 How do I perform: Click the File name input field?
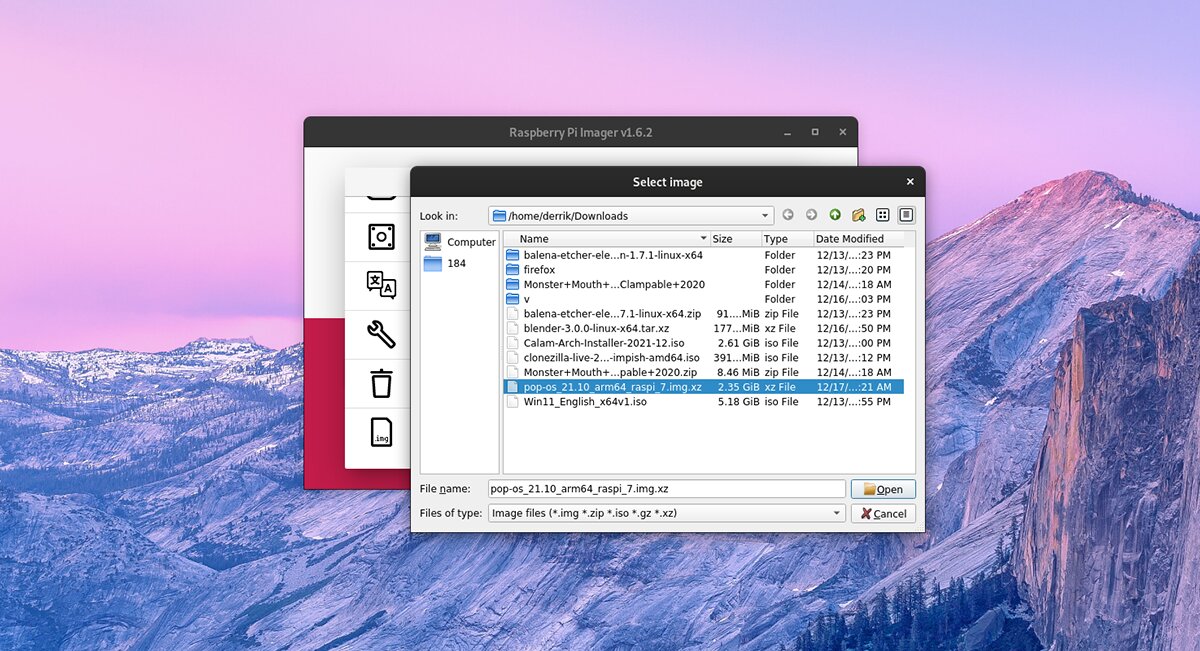click(666, 489)
